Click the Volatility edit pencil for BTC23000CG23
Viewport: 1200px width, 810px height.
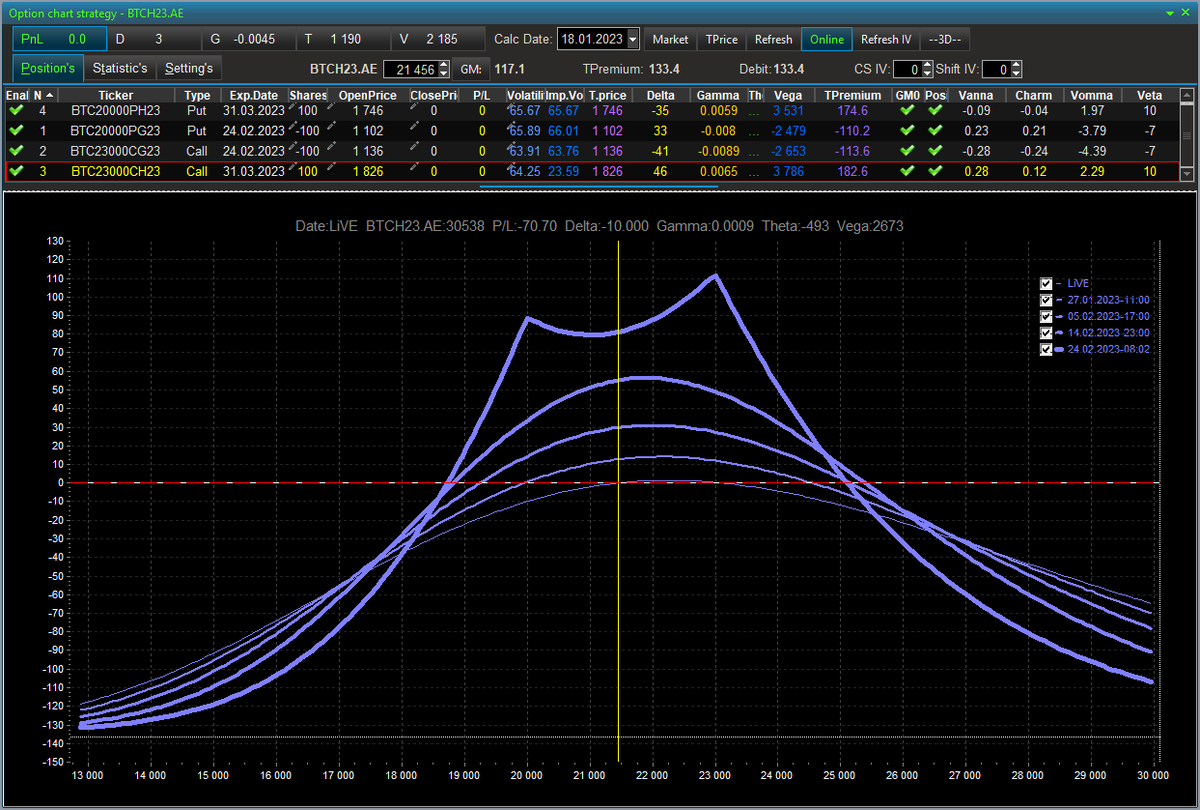point(512,146)
